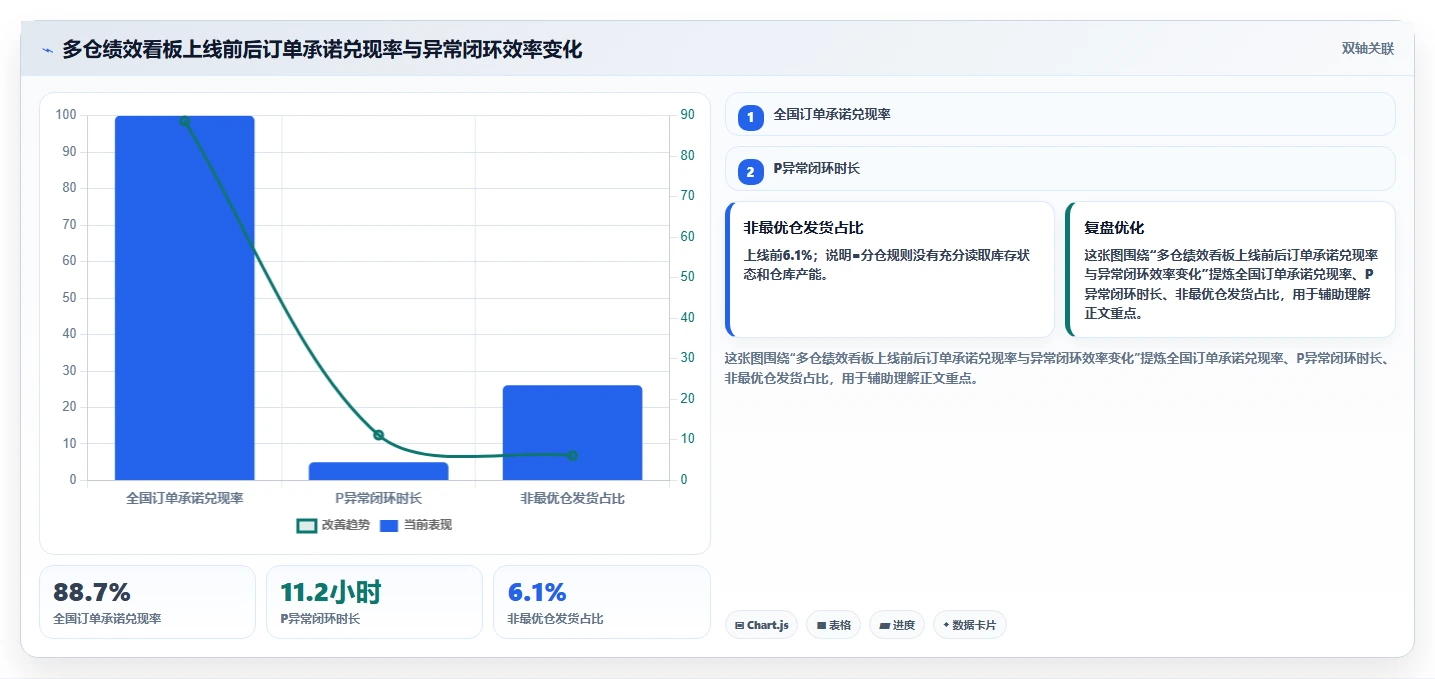The height and width of the screenshot is (679, 1435).
Task: Select the 88.7% metric card
Action: [x=148, y=602]
